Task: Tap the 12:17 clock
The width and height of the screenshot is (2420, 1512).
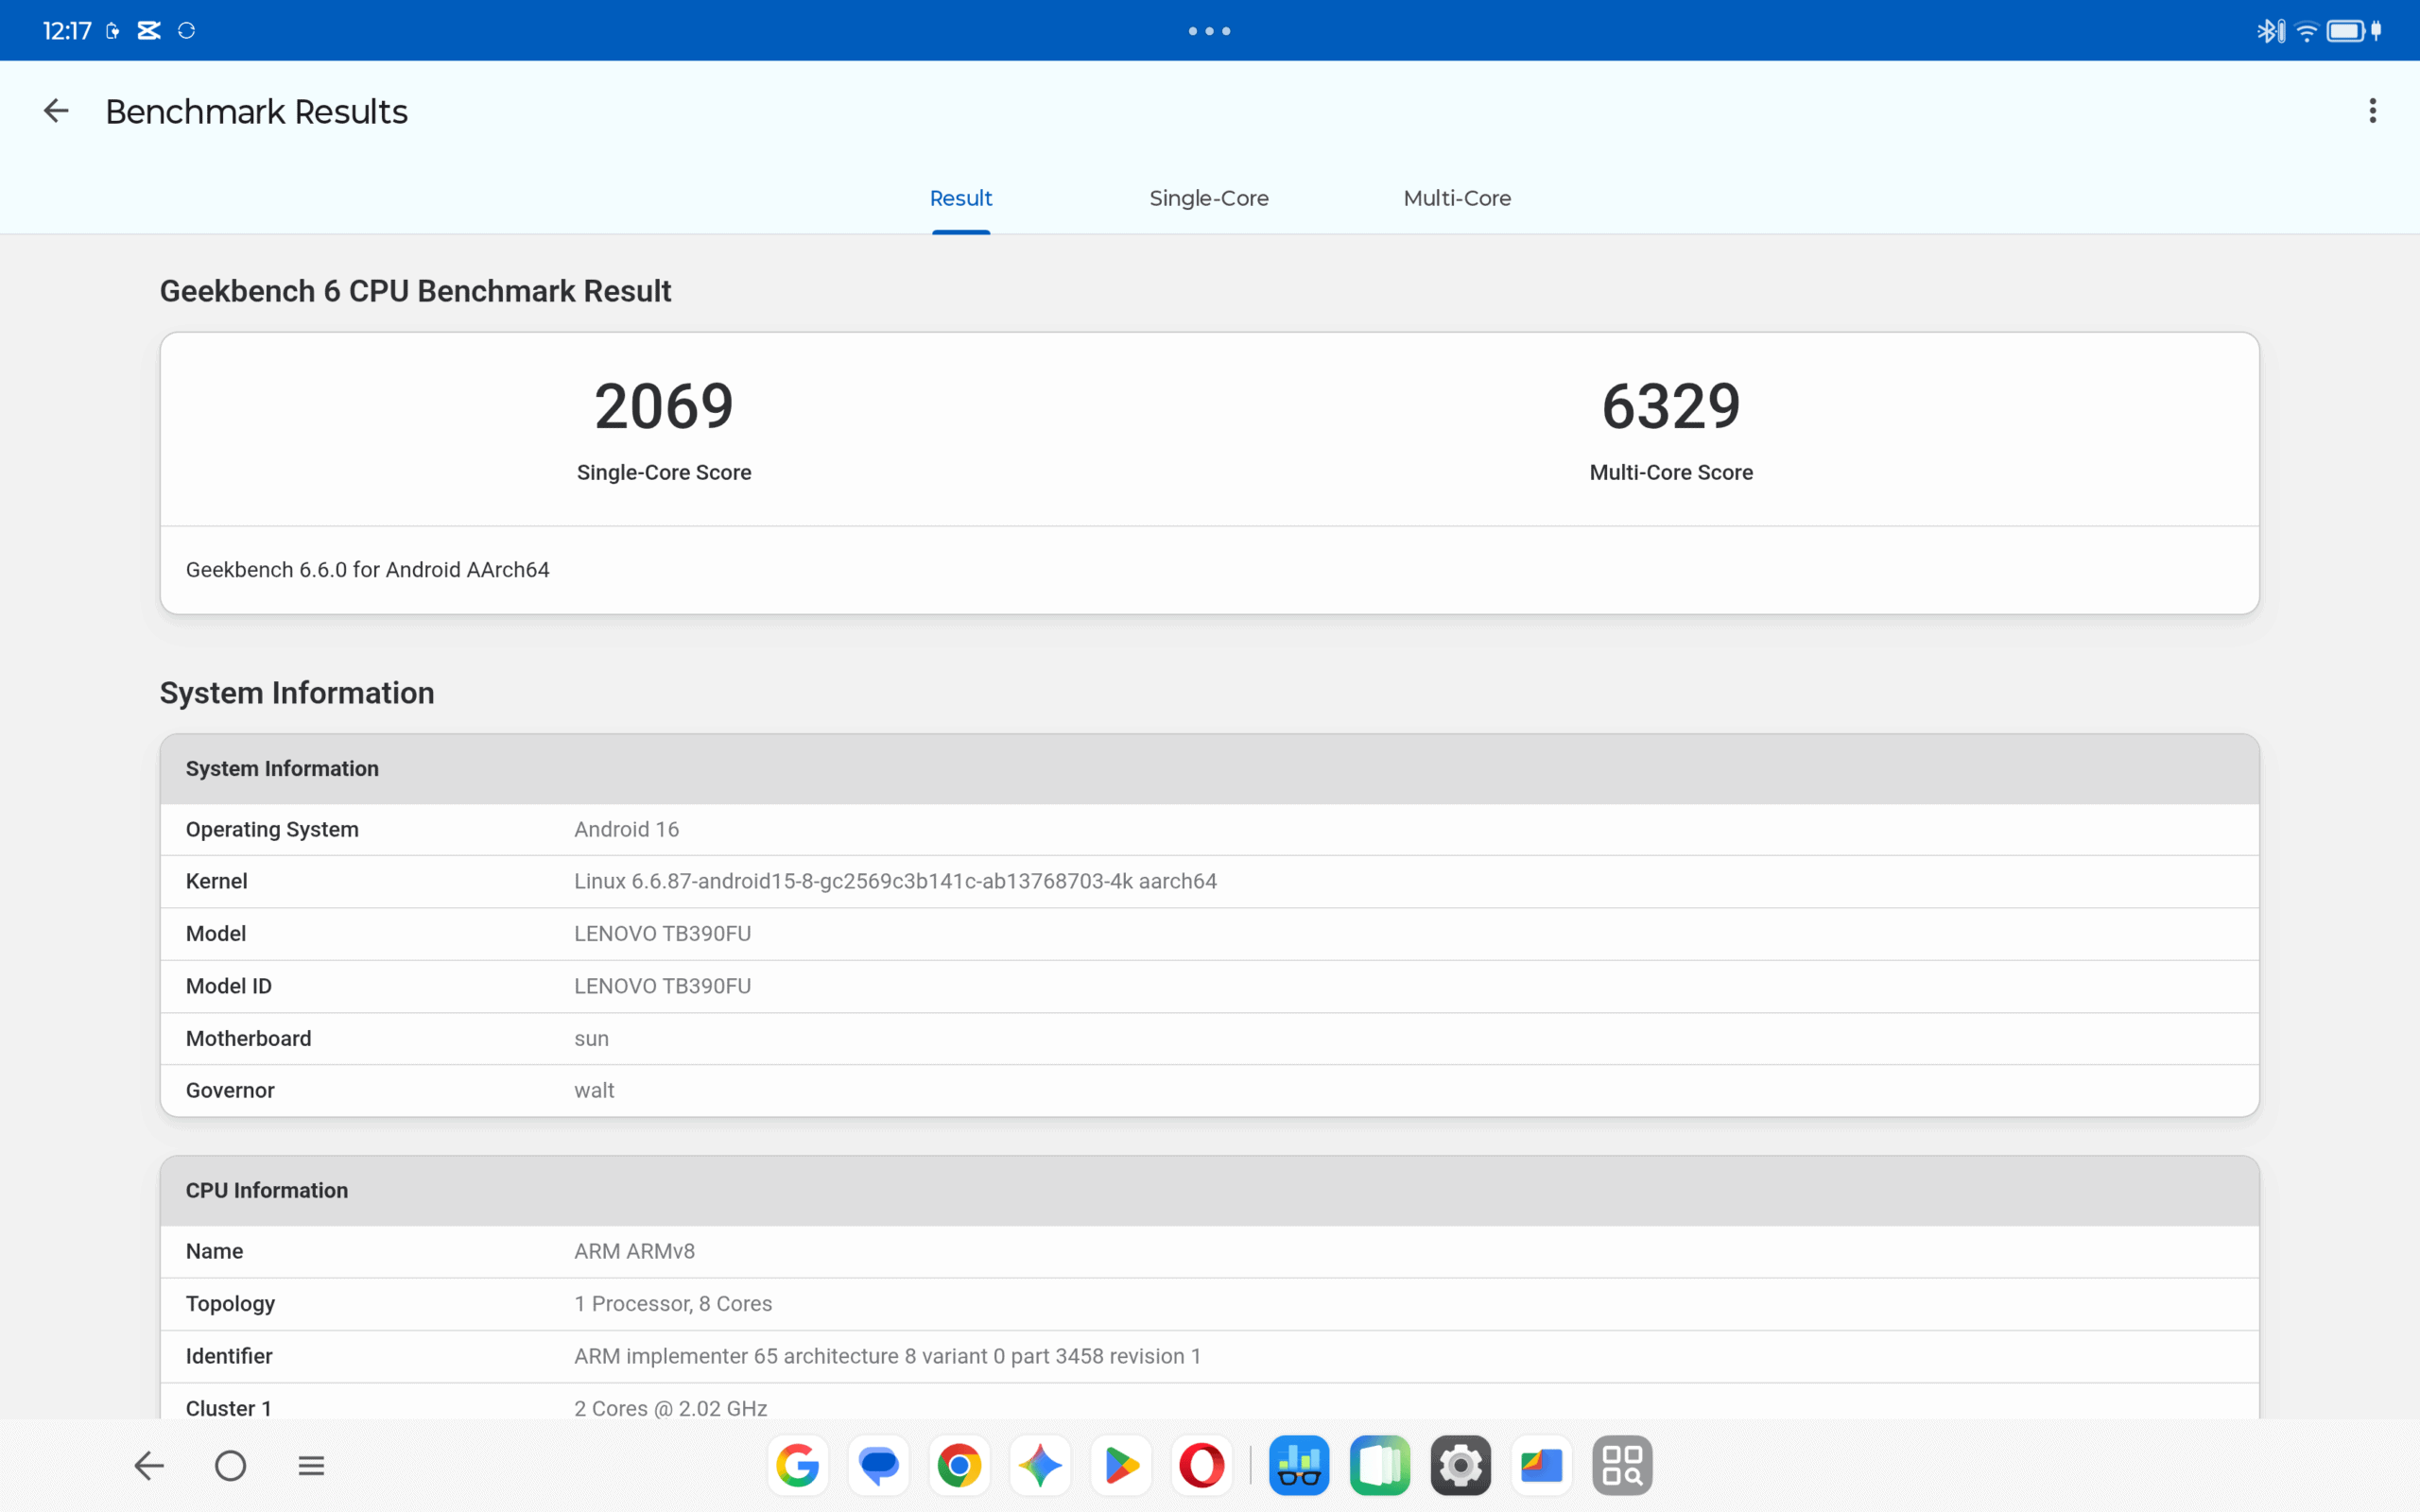Action: (67, 31)
